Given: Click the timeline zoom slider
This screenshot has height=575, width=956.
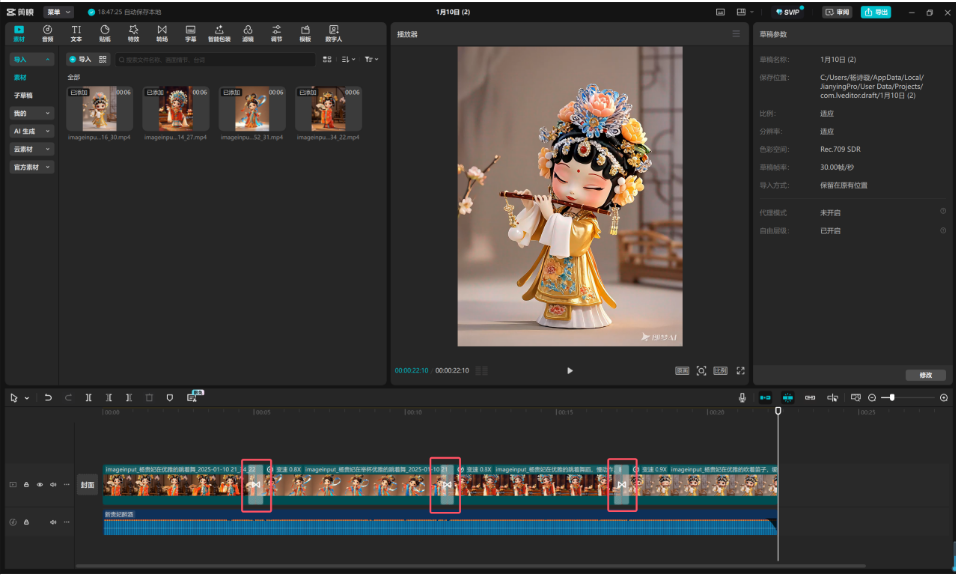Looking at the screenshot, I should click(907, 398).
